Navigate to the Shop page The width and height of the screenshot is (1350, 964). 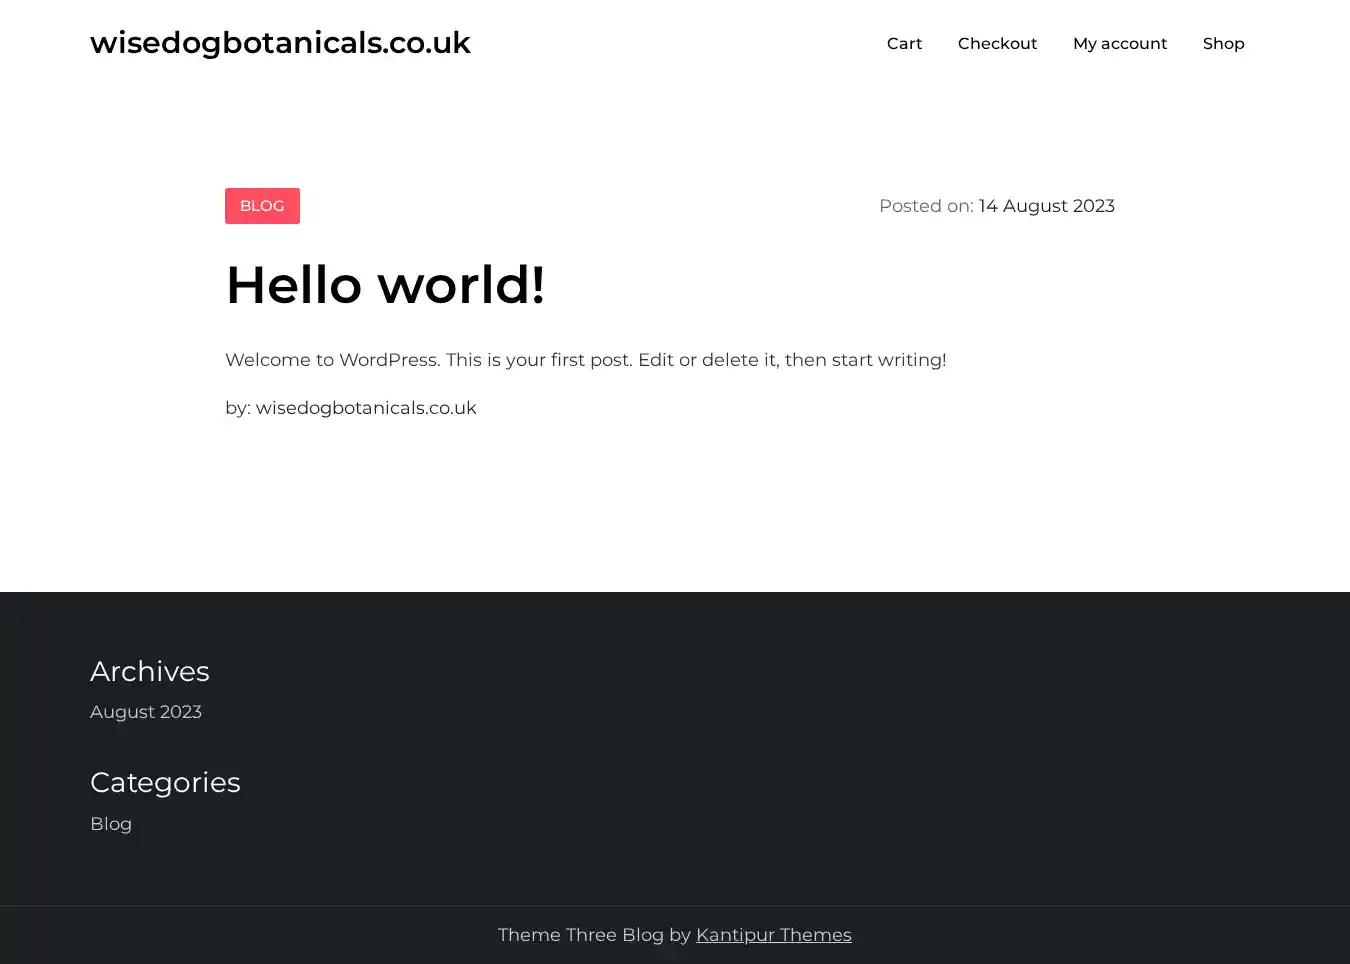click(1223, 44)
